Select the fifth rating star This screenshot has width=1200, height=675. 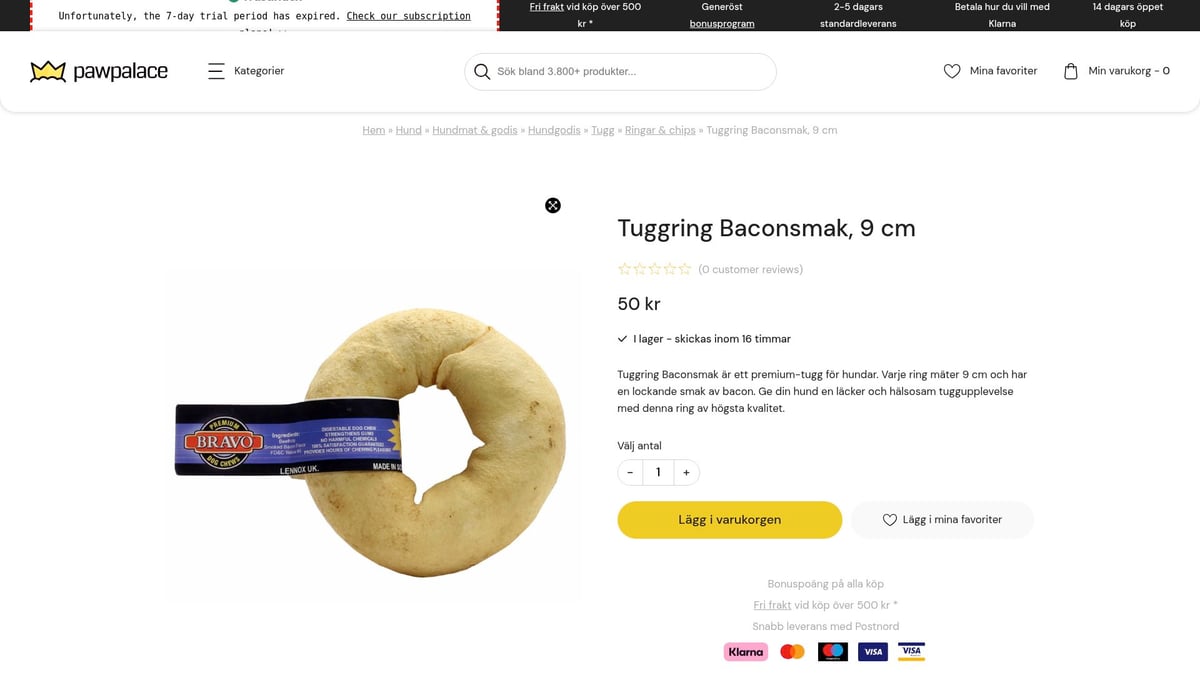click(685, 268)
